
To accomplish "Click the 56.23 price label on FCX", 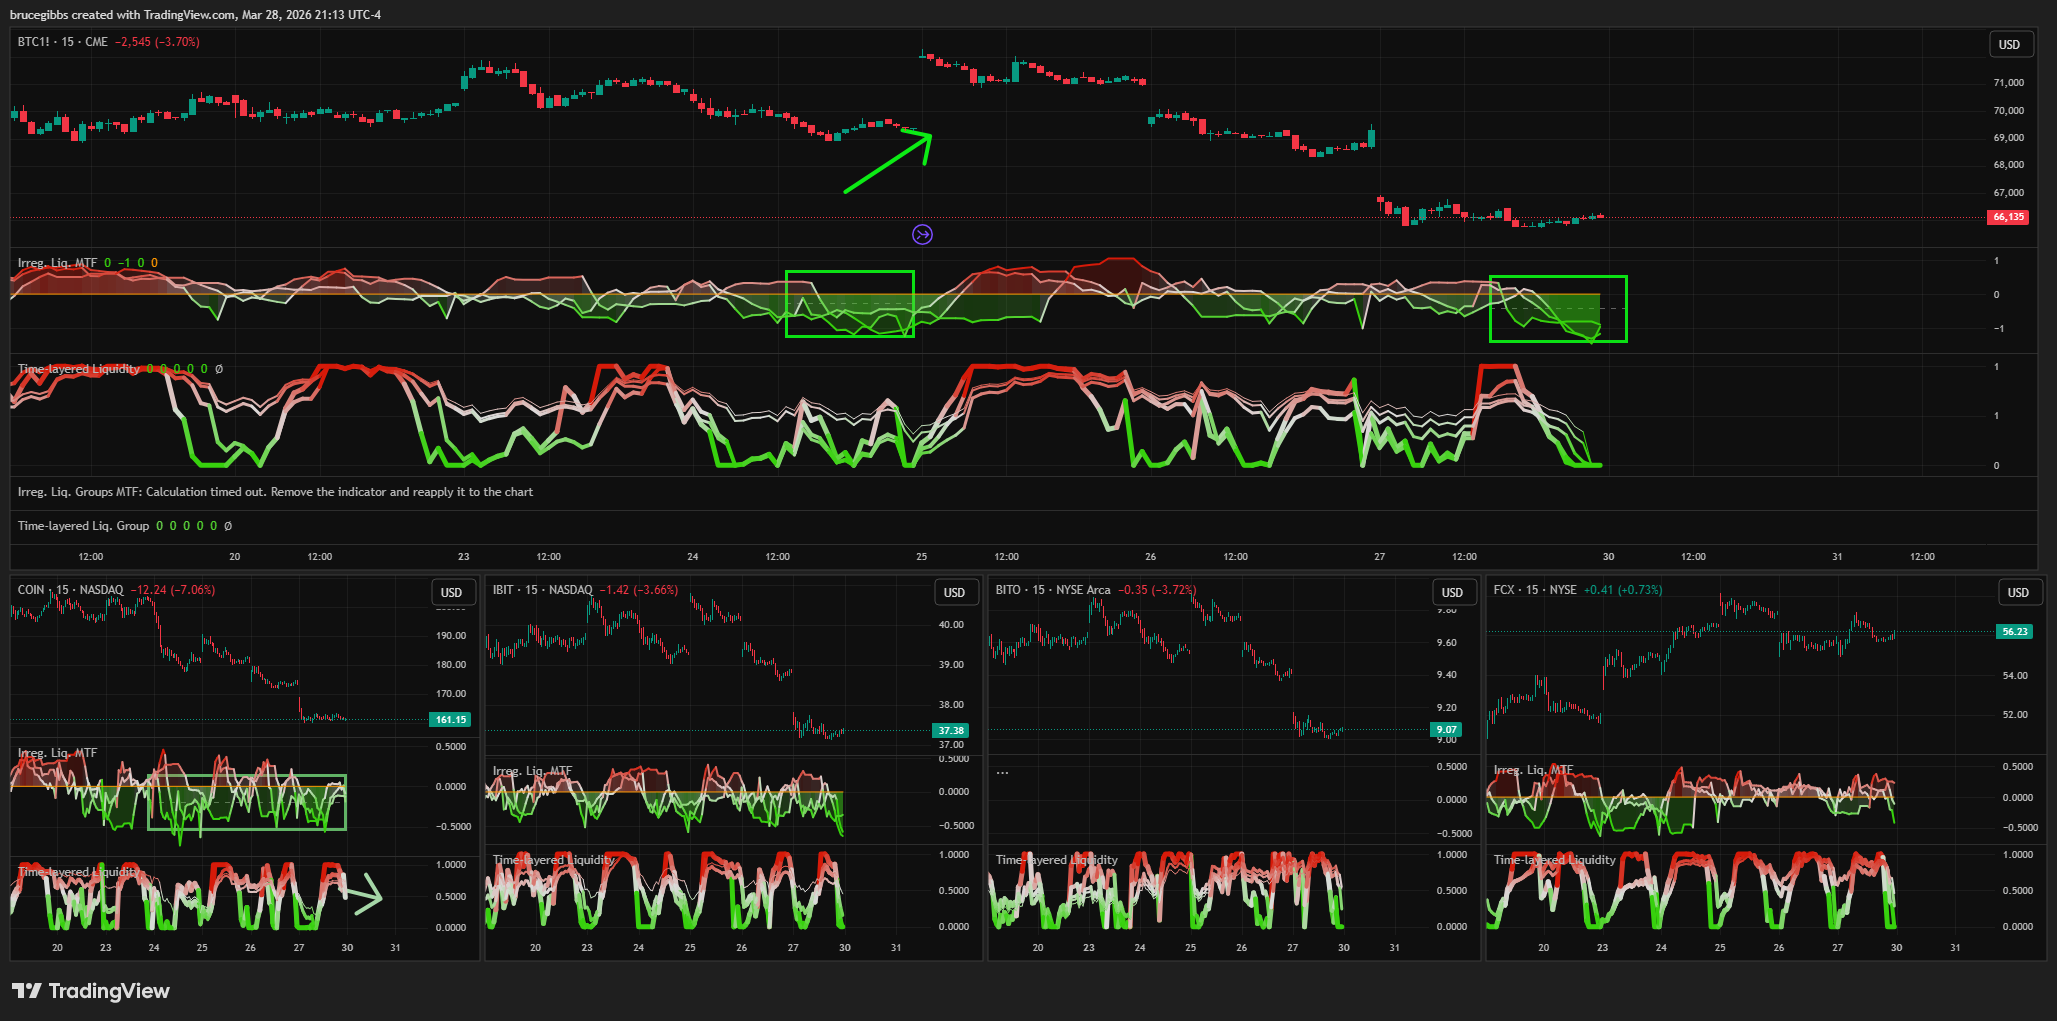I will (2015, 632).
